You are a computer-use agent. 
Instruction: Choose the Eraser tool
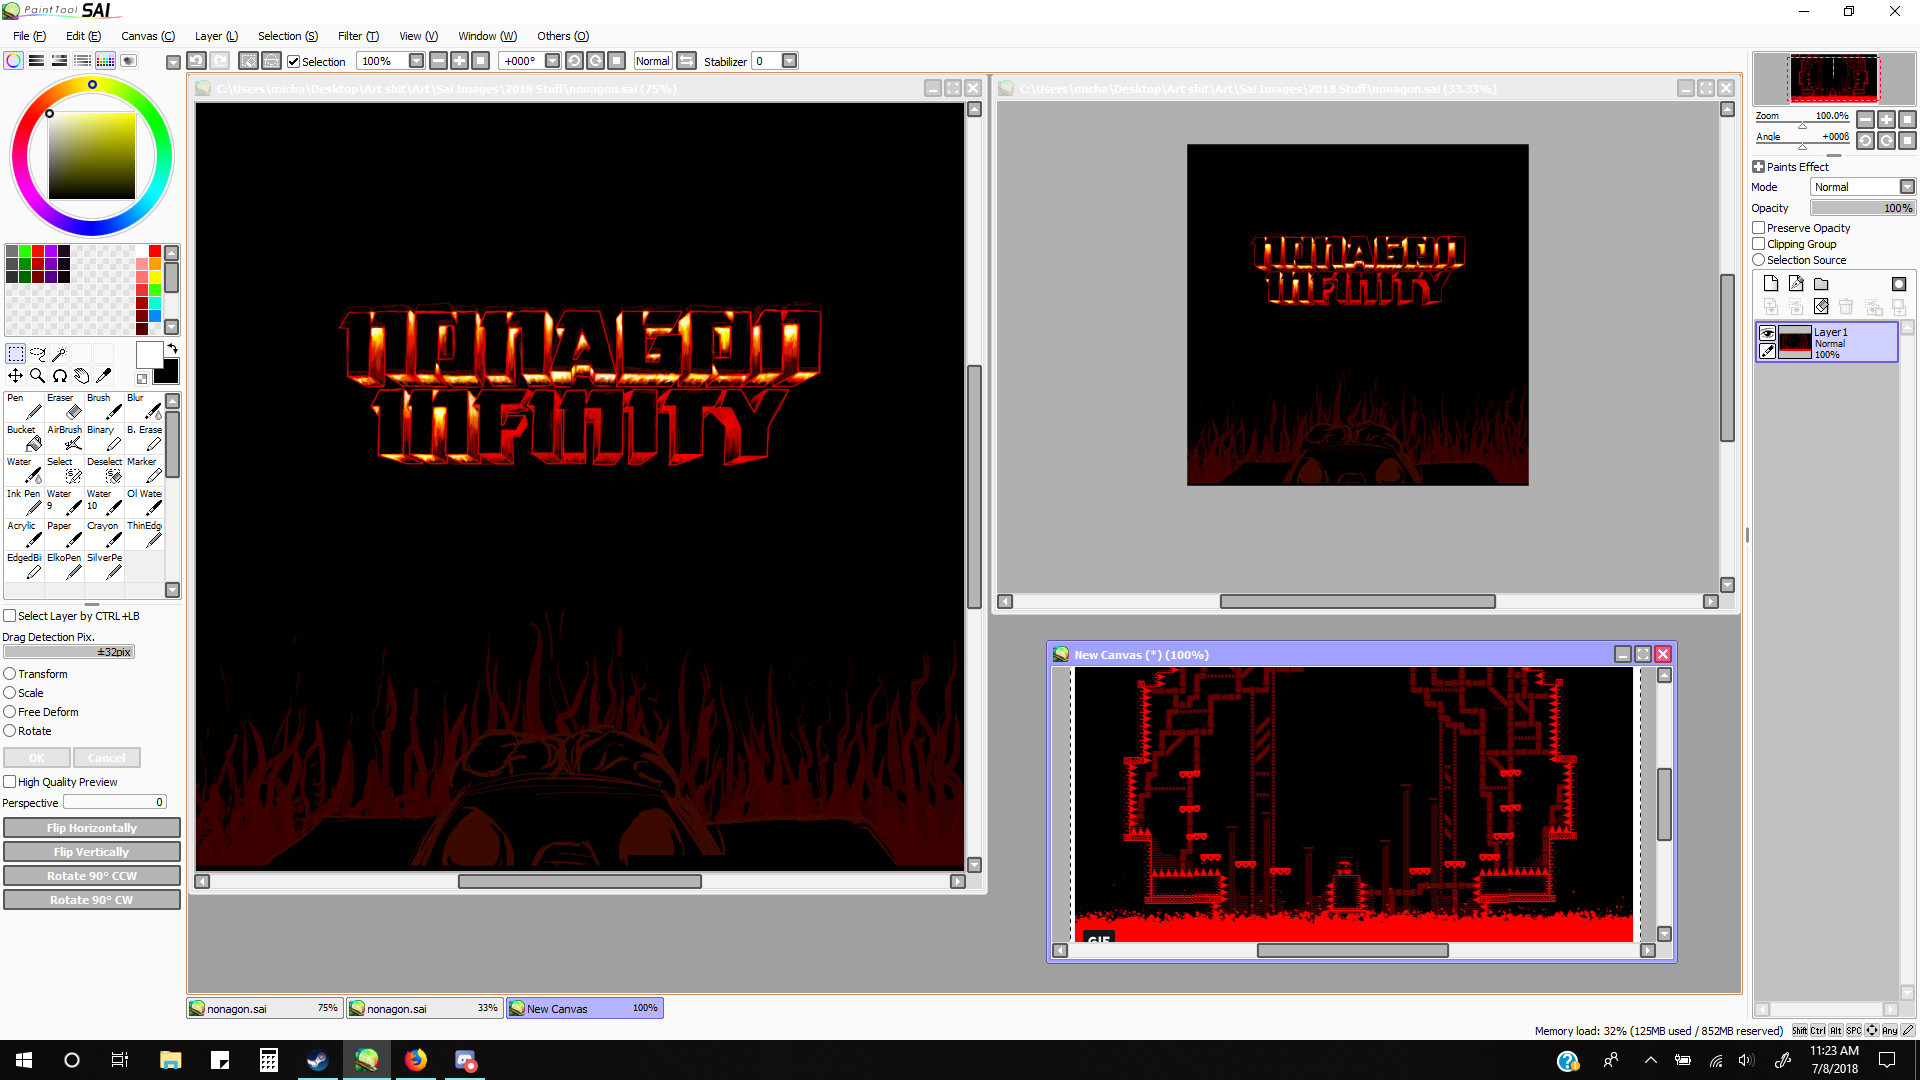click(64, 406)
